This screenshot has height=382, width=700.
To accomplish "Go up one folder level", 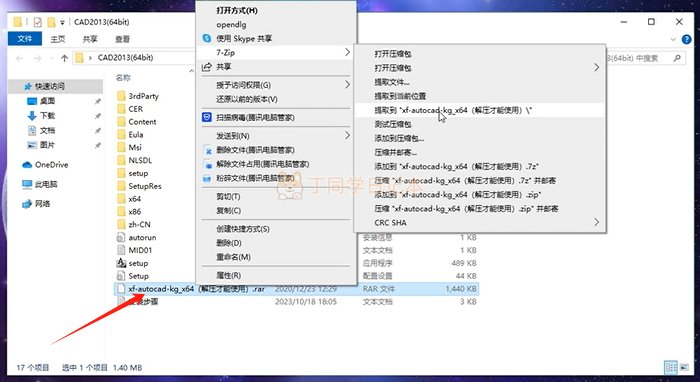I will click(x=64, y=58).
